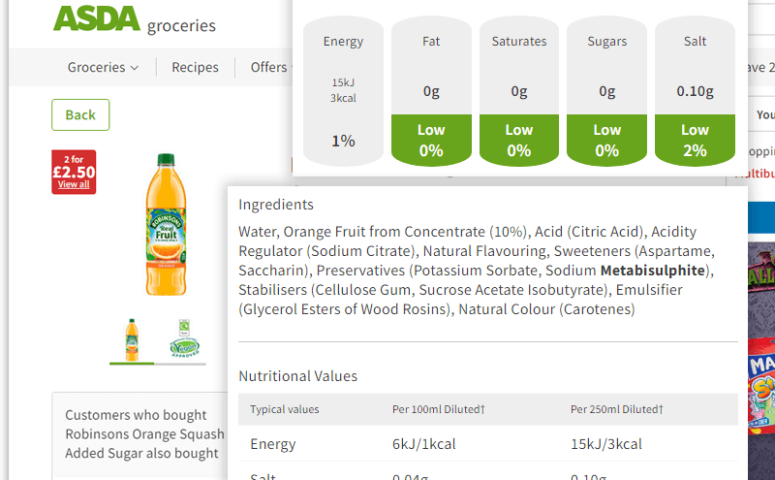Image resolution: width=775 pixels, height=480 pixels.
Task: Click the Nutritional Values heading
Action: 298,376
